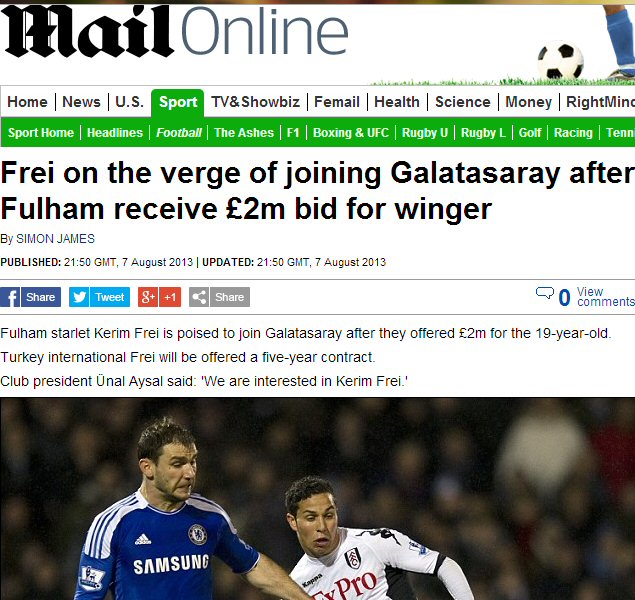Click the Tweet button
635x600 pixels.
pos(110,297)
